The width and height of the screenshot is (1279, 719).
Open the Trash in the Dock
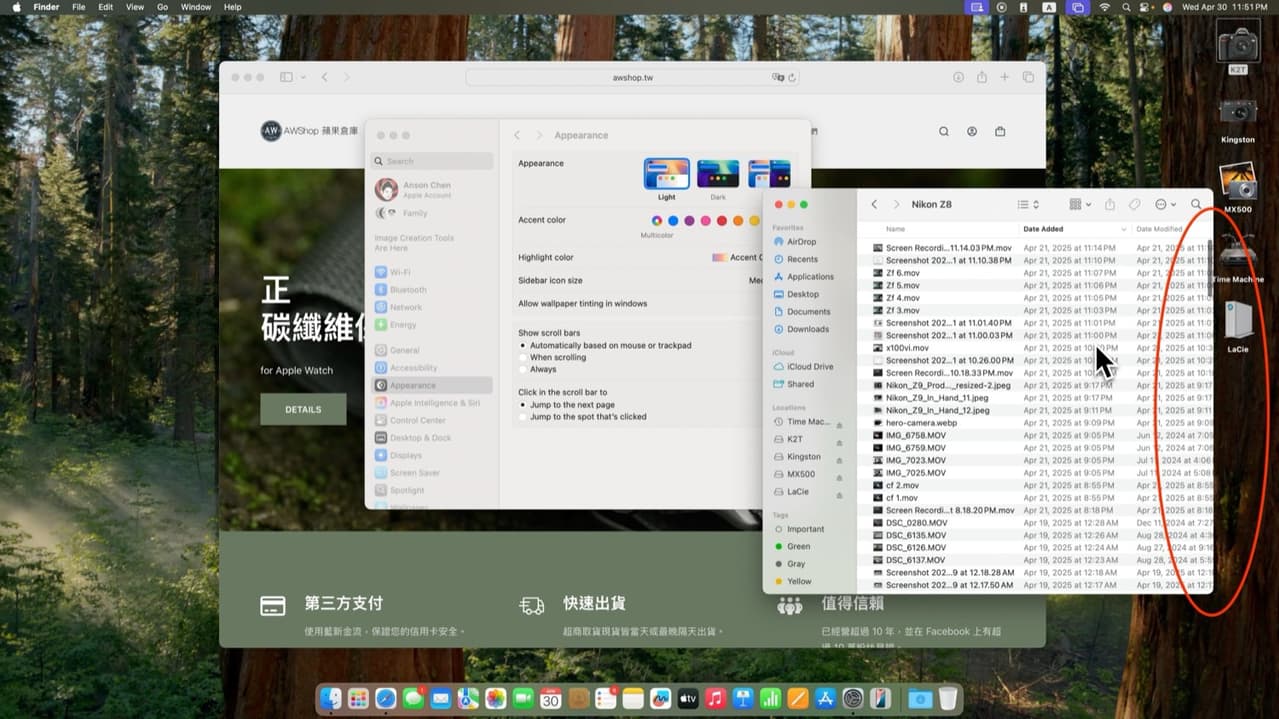click(x=948, y=698)
